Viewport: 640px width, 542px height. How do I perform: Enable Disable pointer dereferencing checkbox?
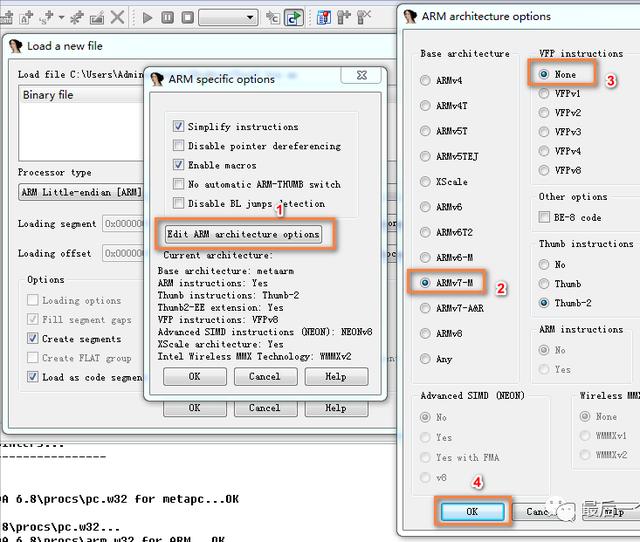click(179, 146)
